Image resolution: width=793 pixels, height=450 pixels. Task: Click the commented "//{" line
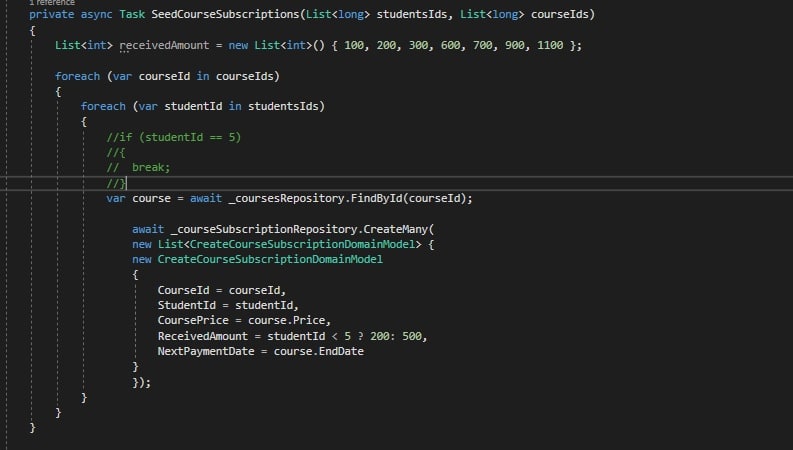[x=116, y=152]
